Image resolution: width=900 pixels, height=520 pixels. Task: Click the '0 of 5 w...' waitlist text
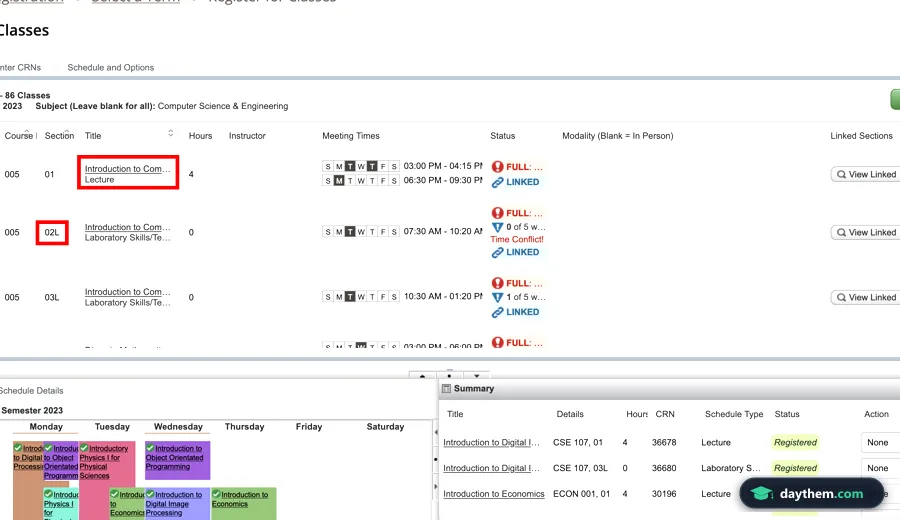click(x=526, y=227)
